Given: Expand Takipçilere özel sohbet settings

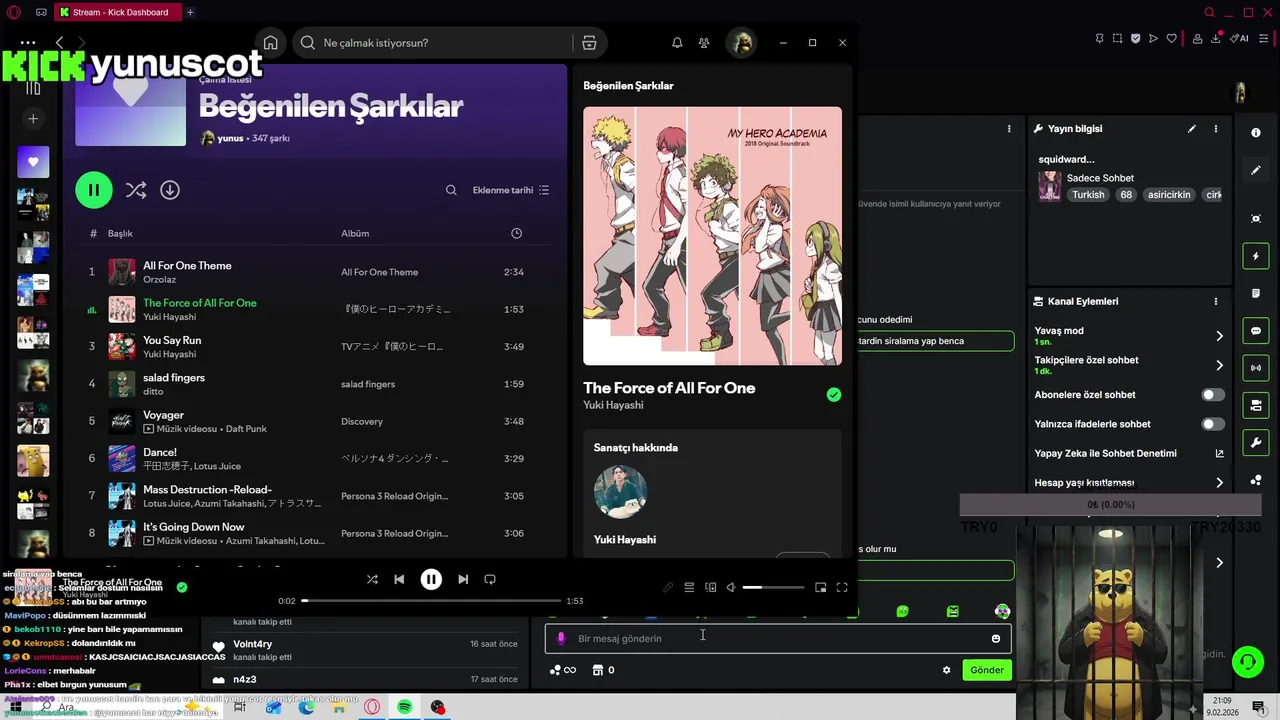Looking at the screenshot, I should [x=1219, y=365].
